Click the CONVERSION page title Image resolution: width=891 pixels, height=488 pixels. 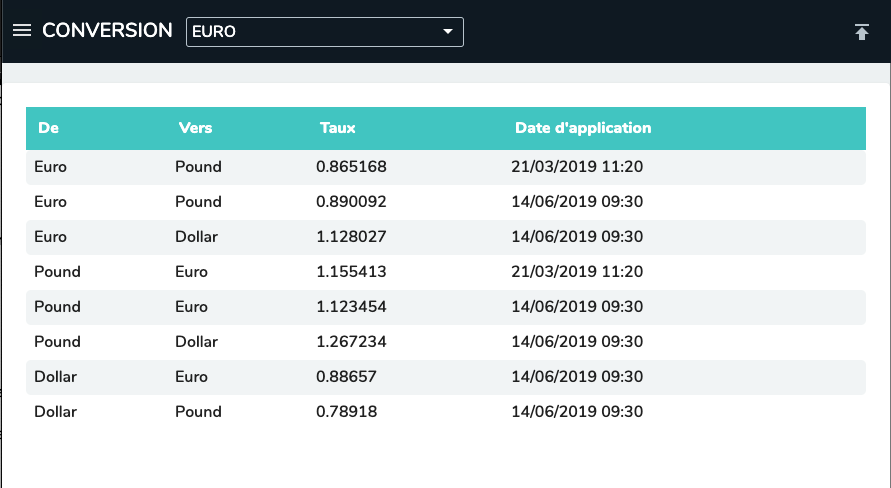click(x=107, y=31)
